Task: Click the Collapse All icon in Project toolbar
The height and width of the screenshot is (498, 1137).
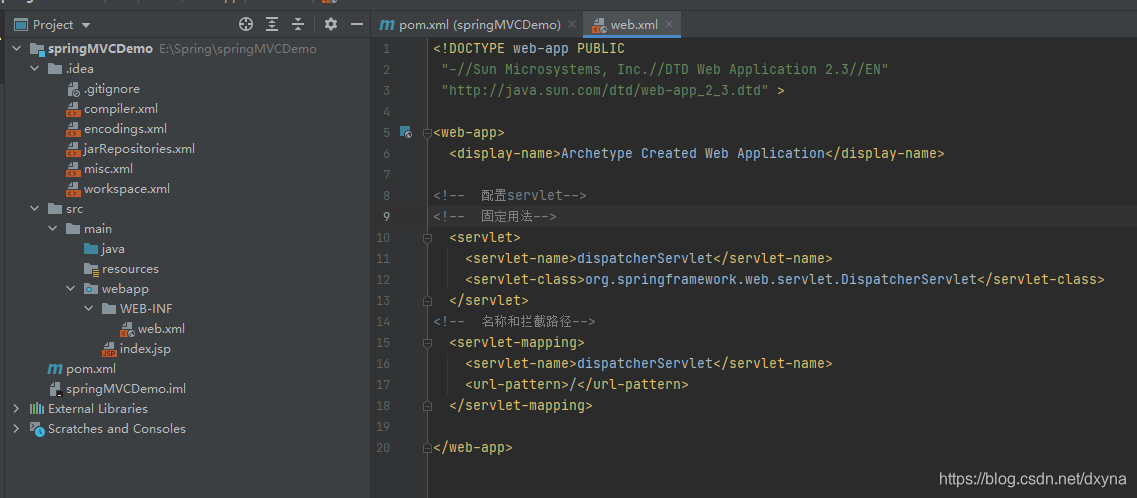Action: point(298,25)
